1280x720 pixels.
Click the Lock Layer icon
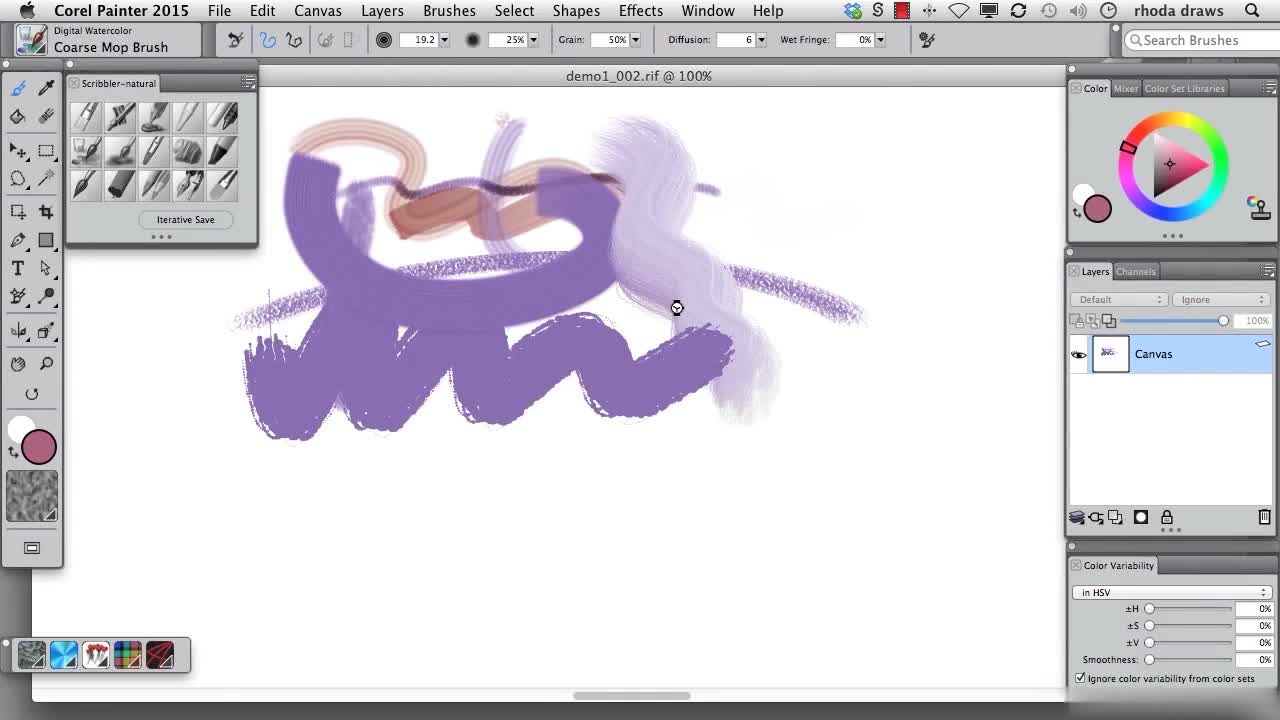(x=1166, y=517)
